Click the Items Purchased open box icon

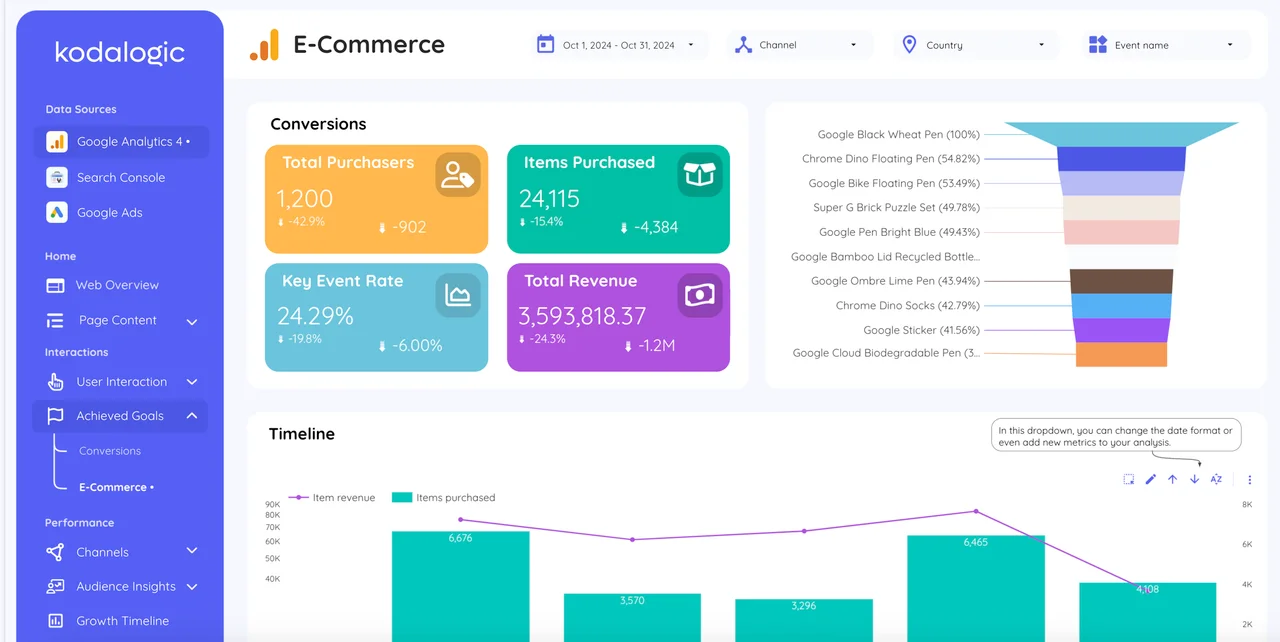click(x=700, y=175)
